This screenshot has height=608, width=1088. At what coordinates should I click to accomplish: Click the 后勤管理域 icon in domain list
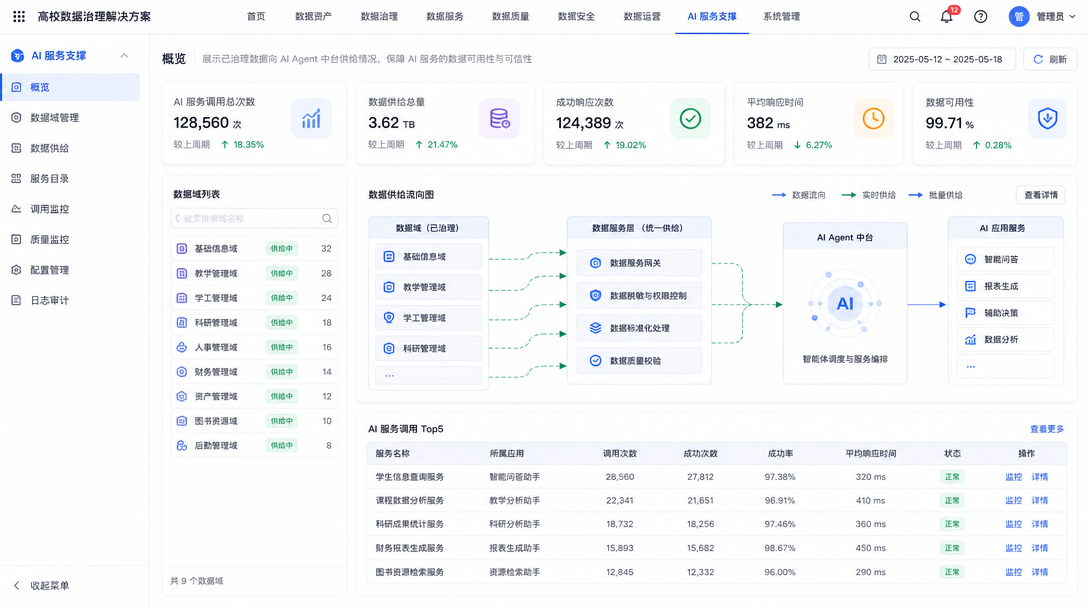pyautogui.click(x=182, y=446)
